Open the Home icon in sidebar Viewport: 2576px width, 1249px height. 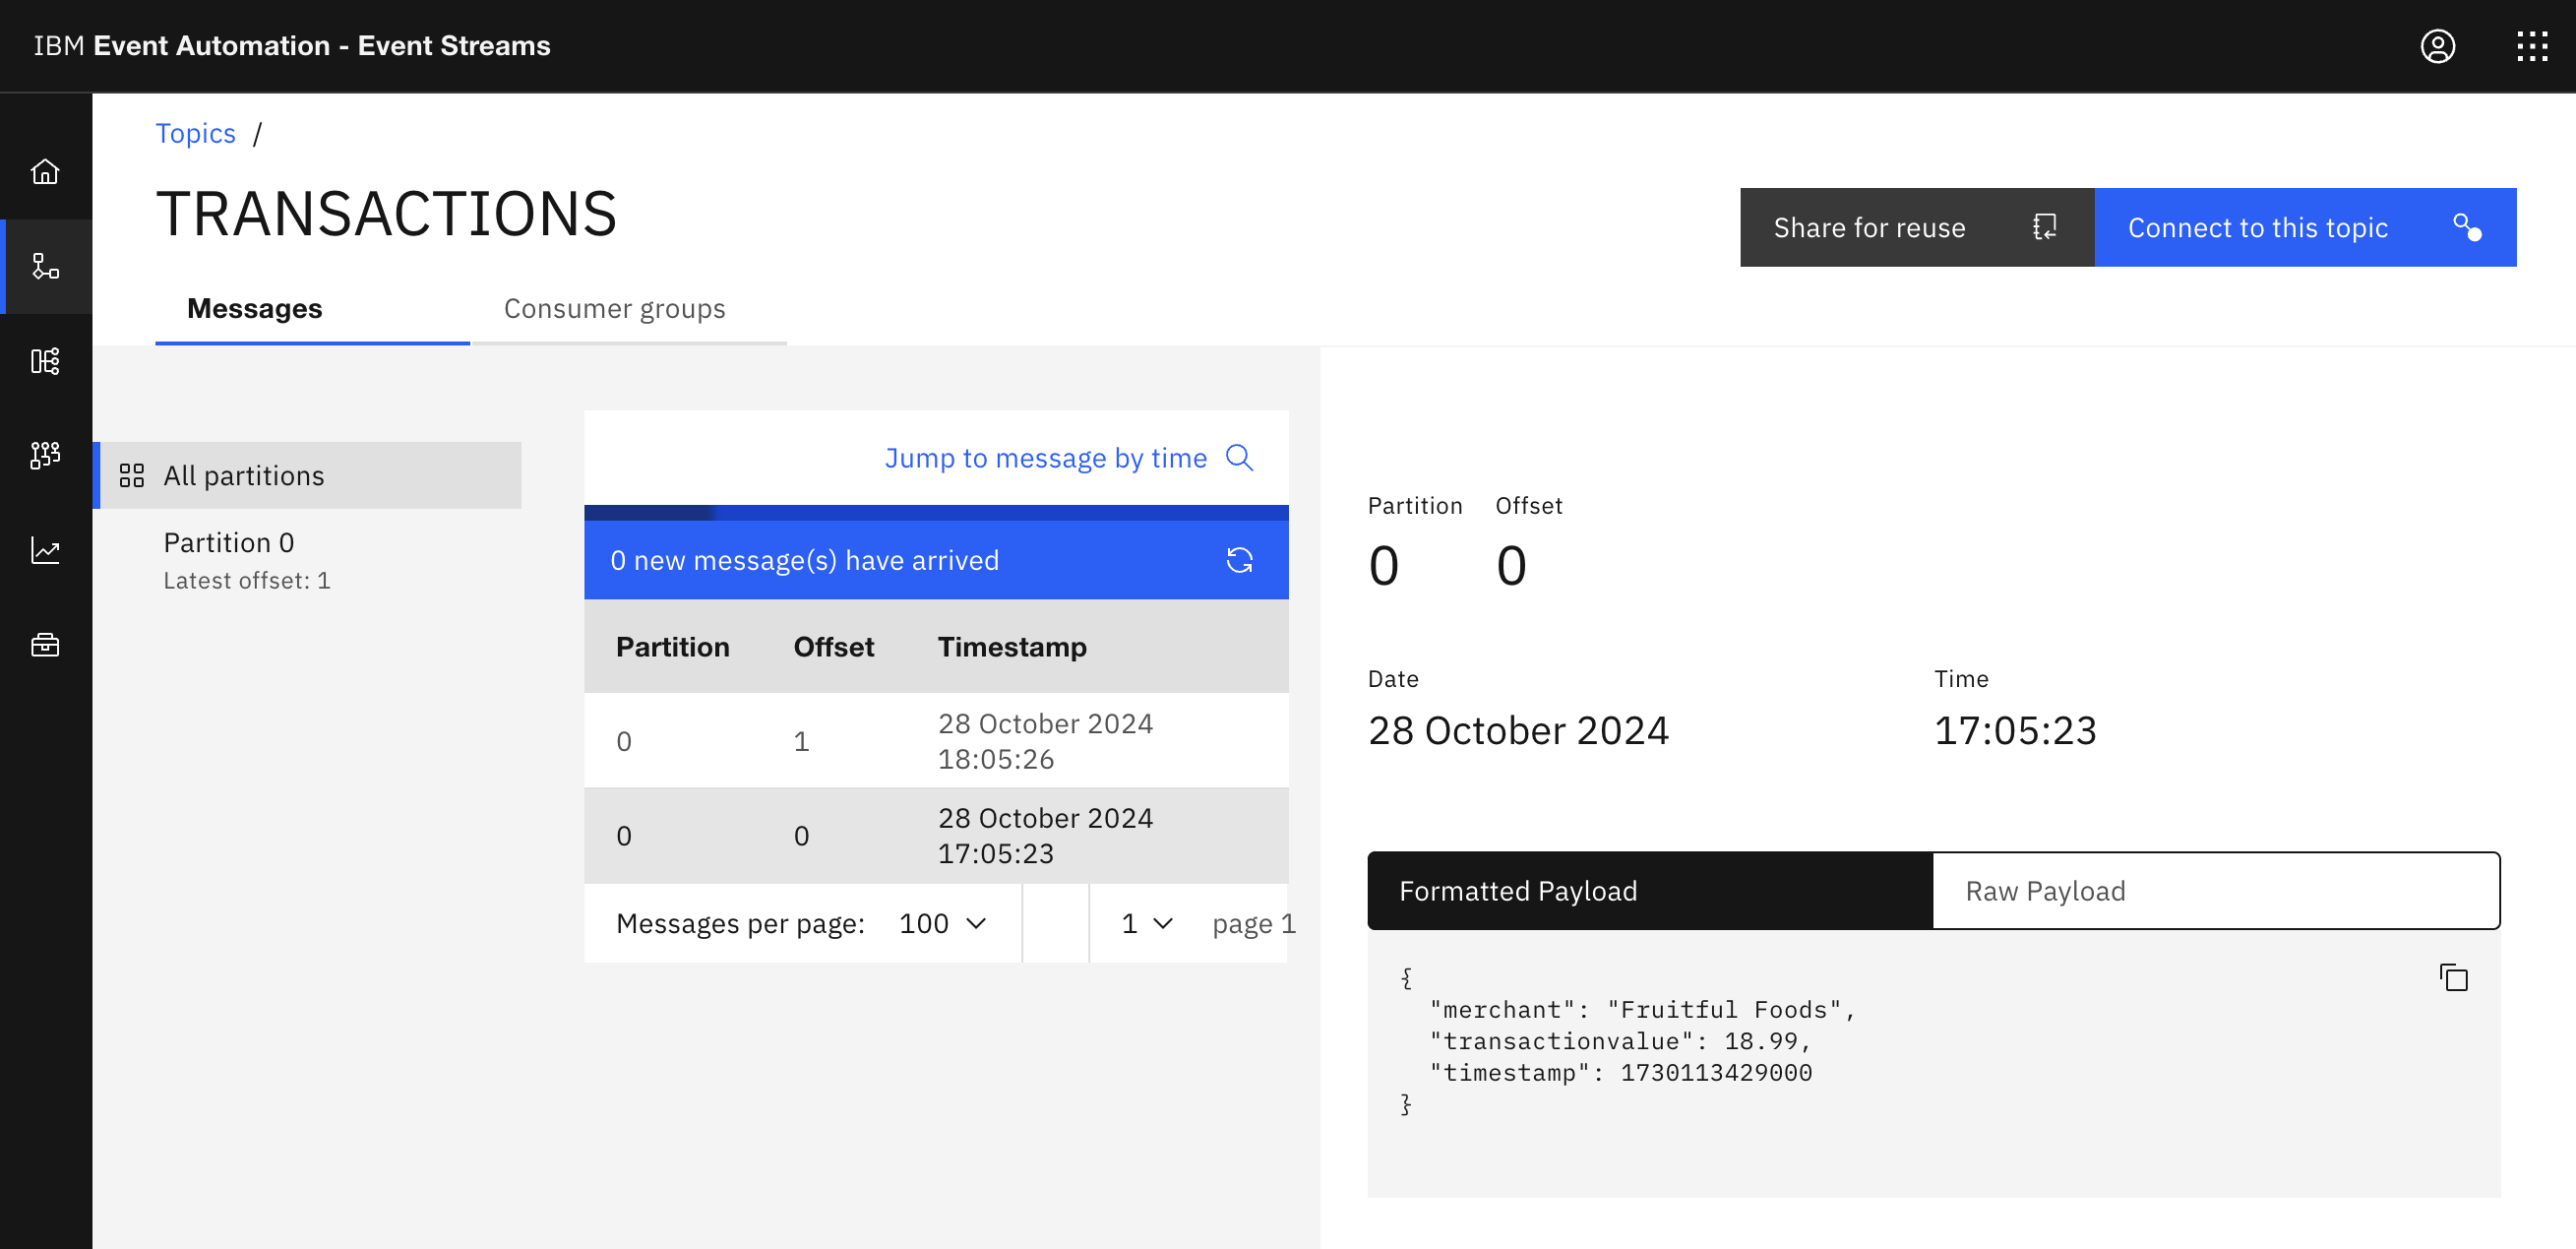(45, 172)
